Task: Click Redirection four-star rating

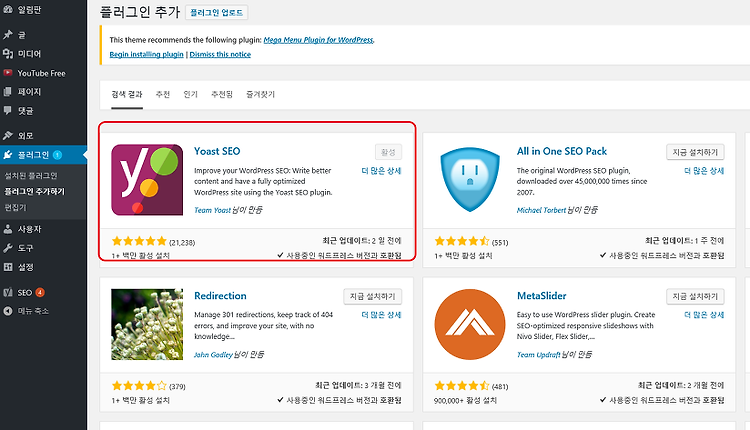Action: 139,386
